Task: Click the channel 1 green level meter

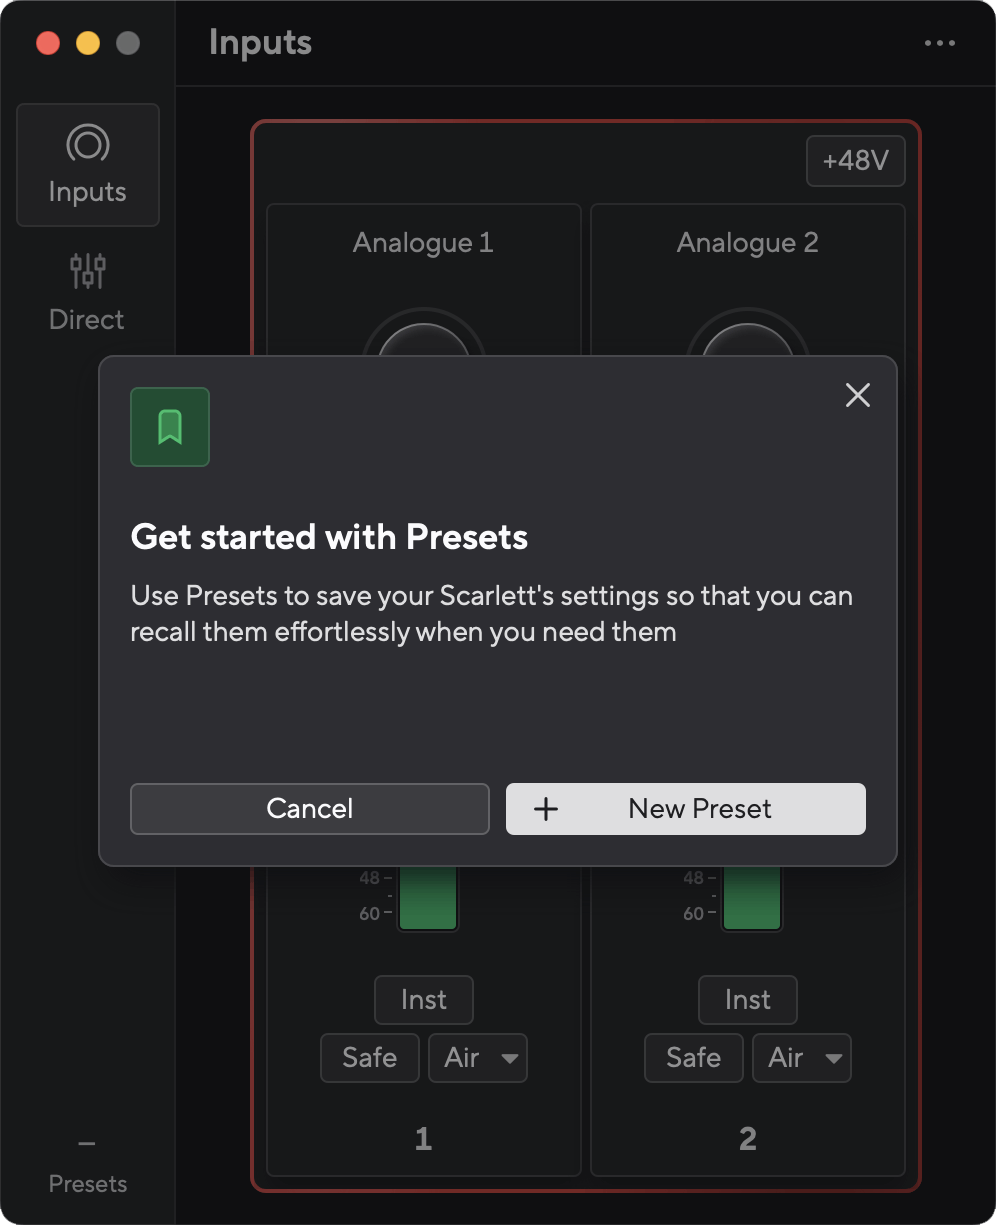Action: [428, 898]
